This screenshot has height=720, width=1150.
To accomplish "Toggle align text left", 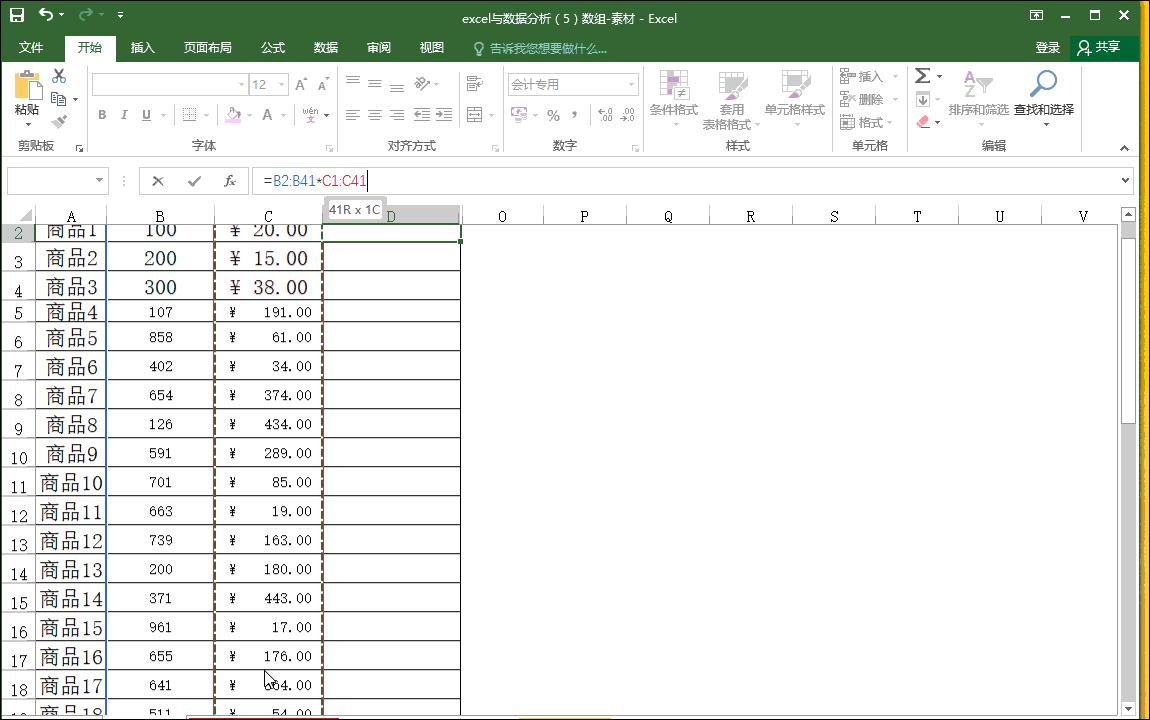I will tap(353, 115).
